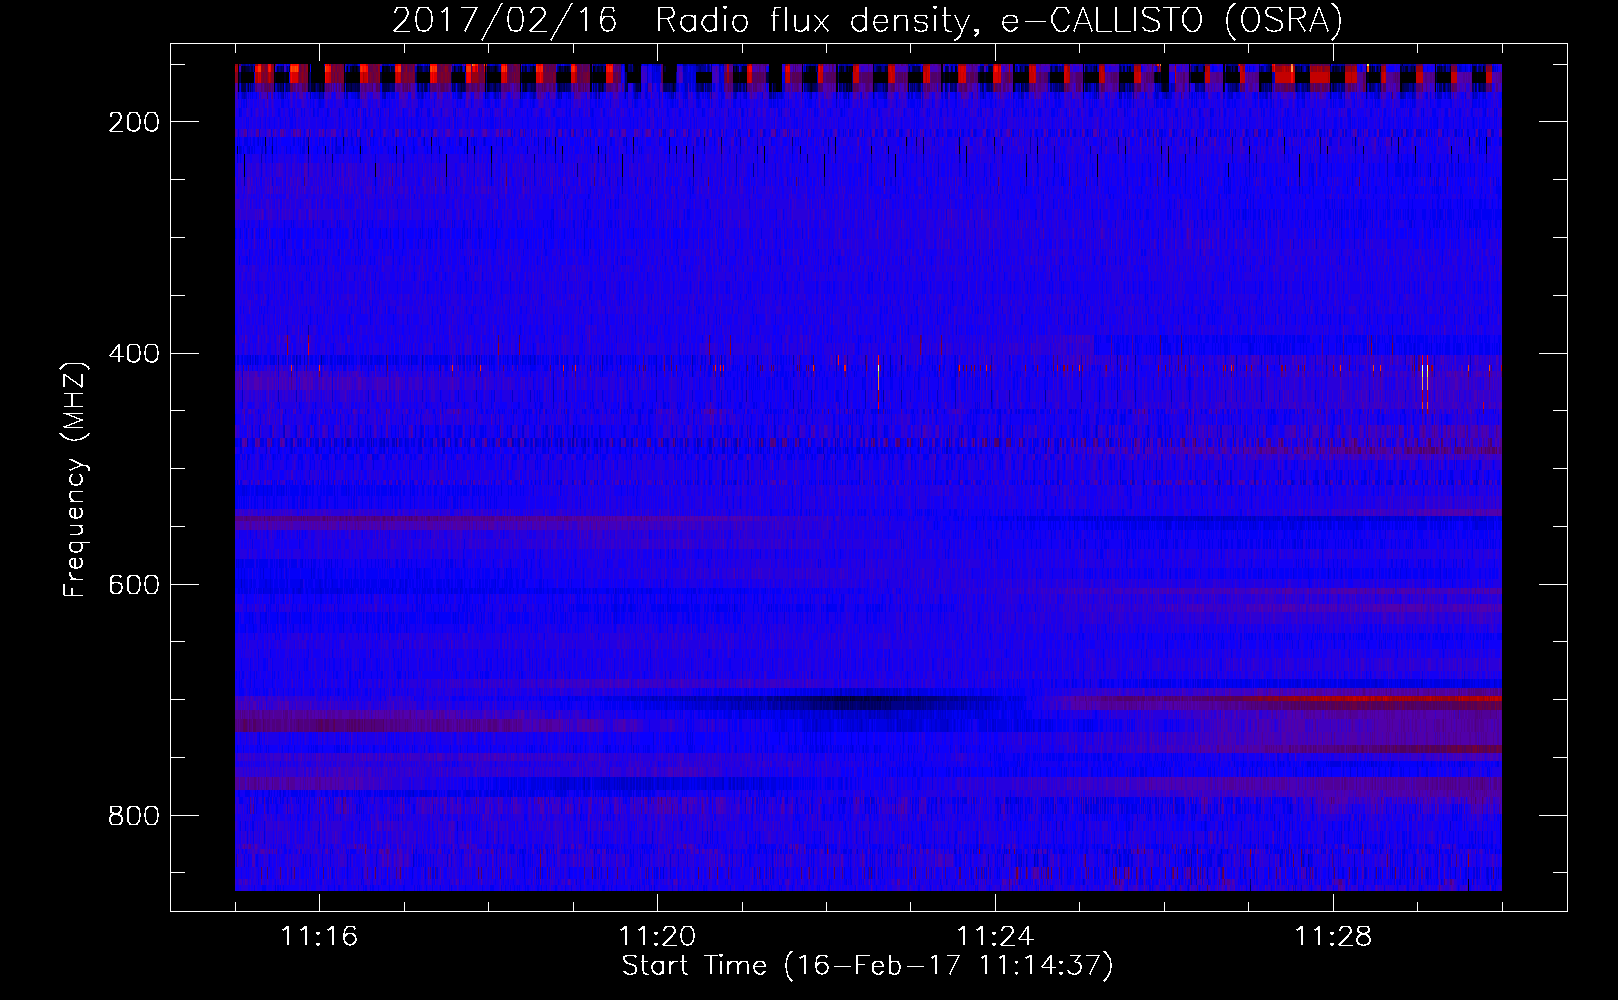
Task: Click the 400 frequency tick label
Action: [134, 353]
